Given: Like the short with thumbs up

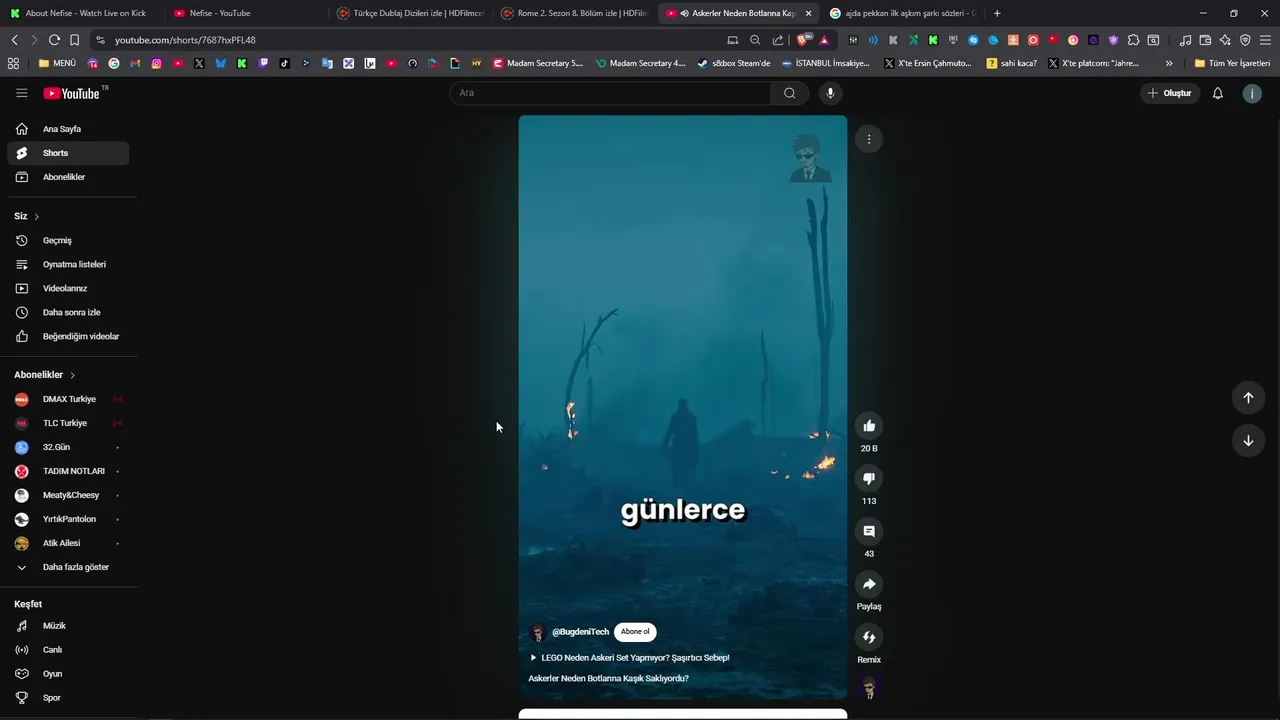Looking at the screenshot, I should pos(869,426).
